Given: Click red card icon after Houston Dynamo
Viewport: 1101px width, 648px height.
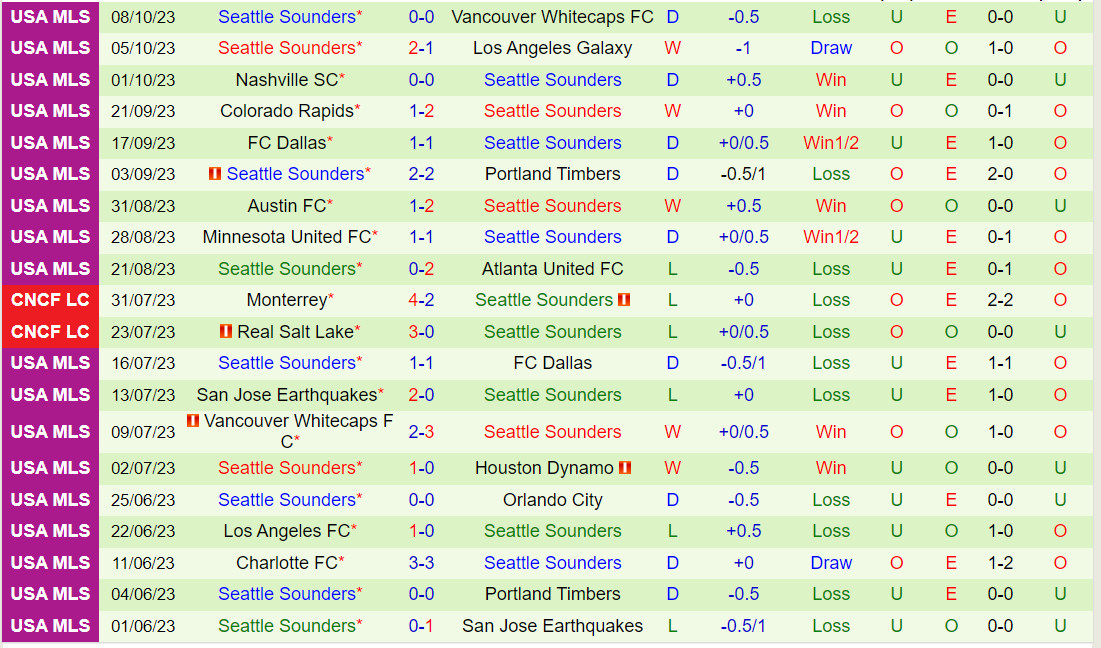Looking at the screenshot, I should point(624,468).
